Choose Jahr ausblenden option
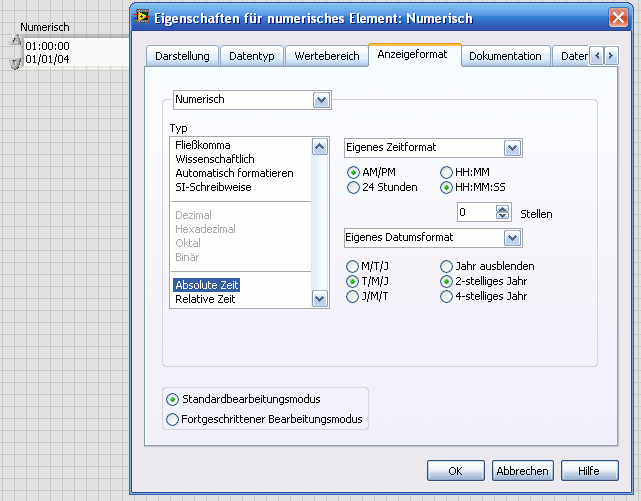The image size is (641, 501). point(446,266)
